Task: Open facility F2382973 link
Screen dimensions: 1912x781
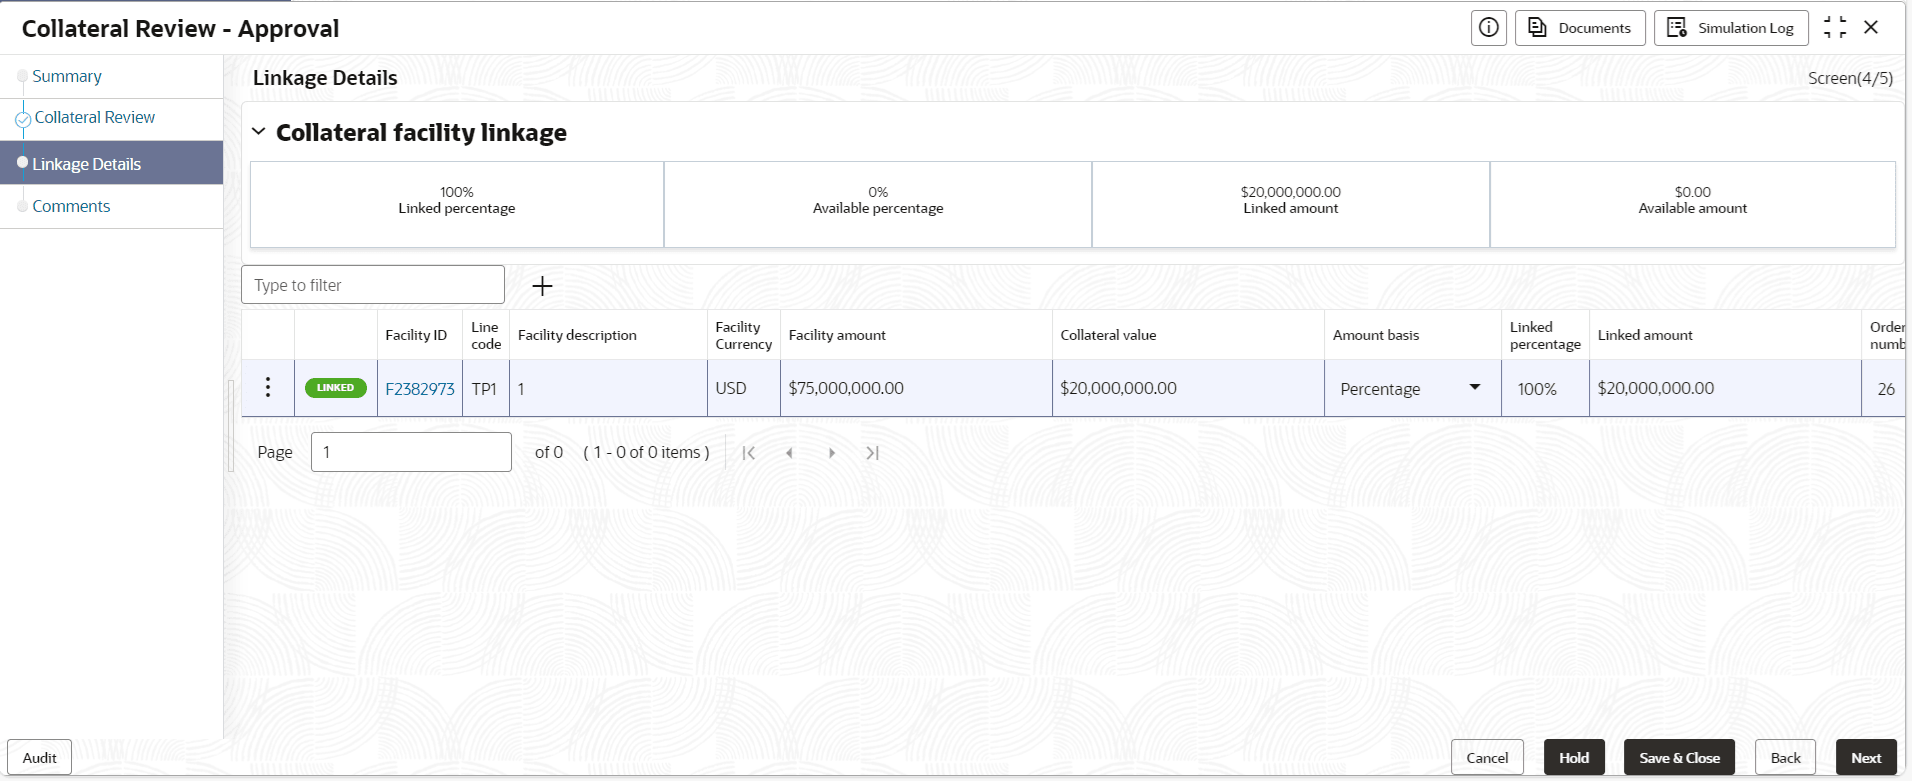Action: [420, 389]
